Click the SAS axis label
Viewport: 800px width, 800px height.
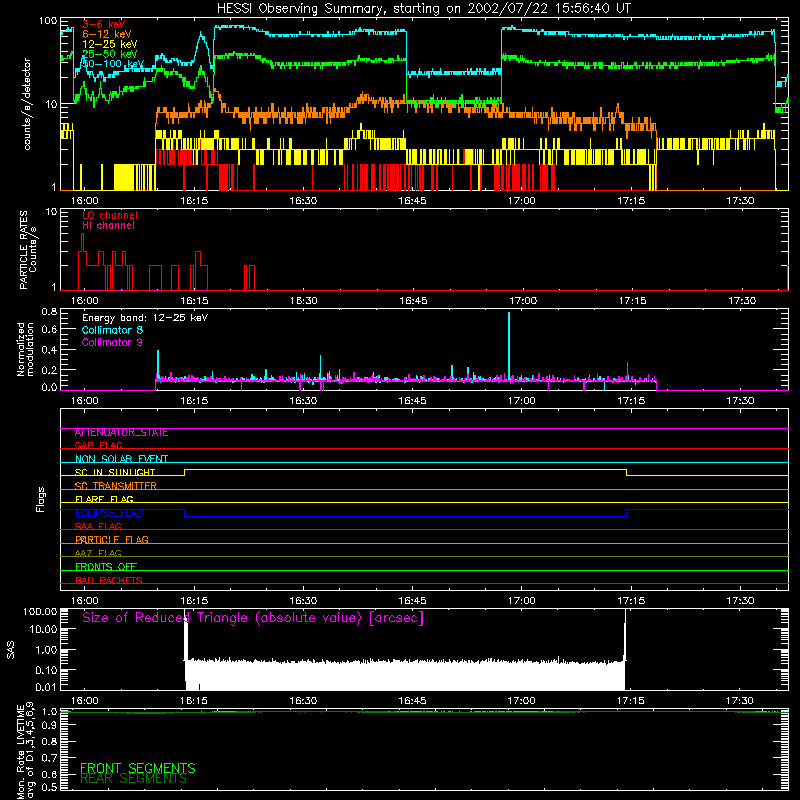pos(11,650)
